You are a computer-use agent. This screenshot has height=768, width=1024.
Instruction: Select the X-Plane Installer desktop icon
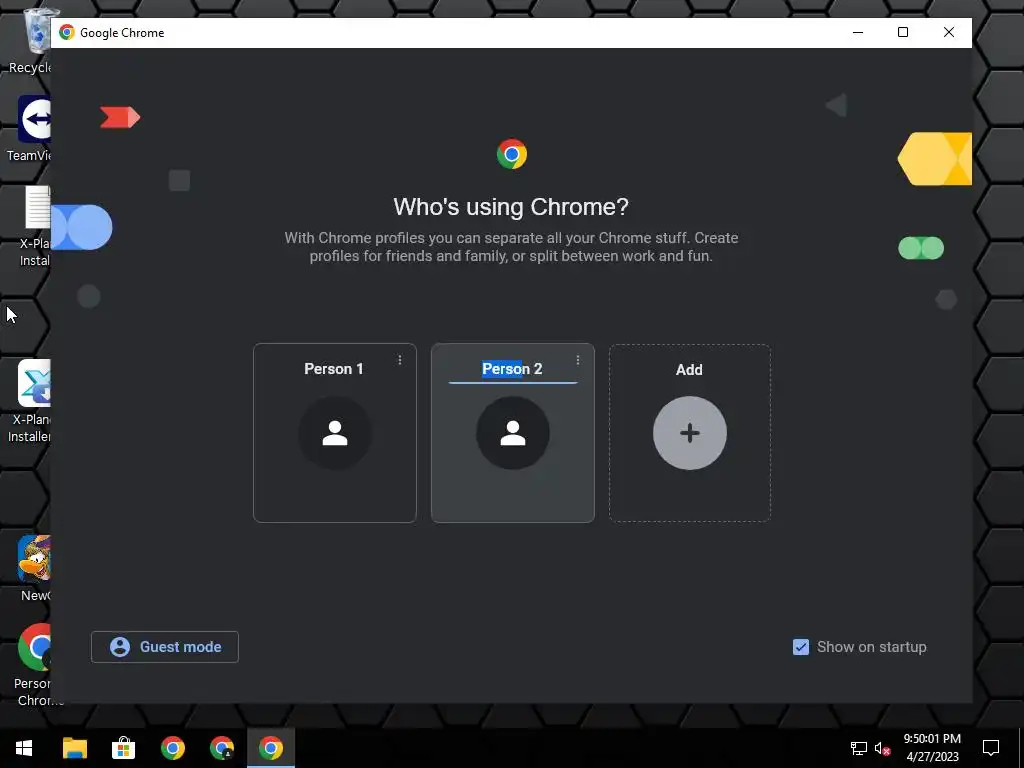(x=30, y=402)
